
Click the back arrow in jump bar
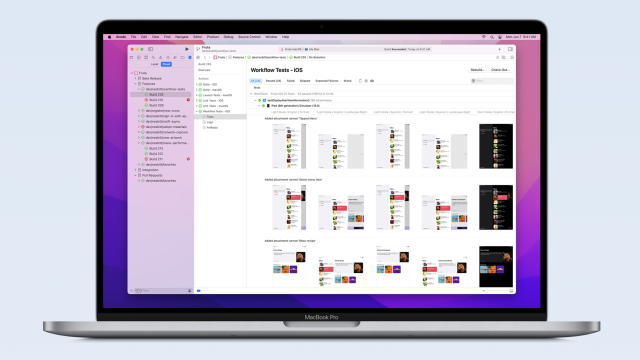(x=205, y=58)
